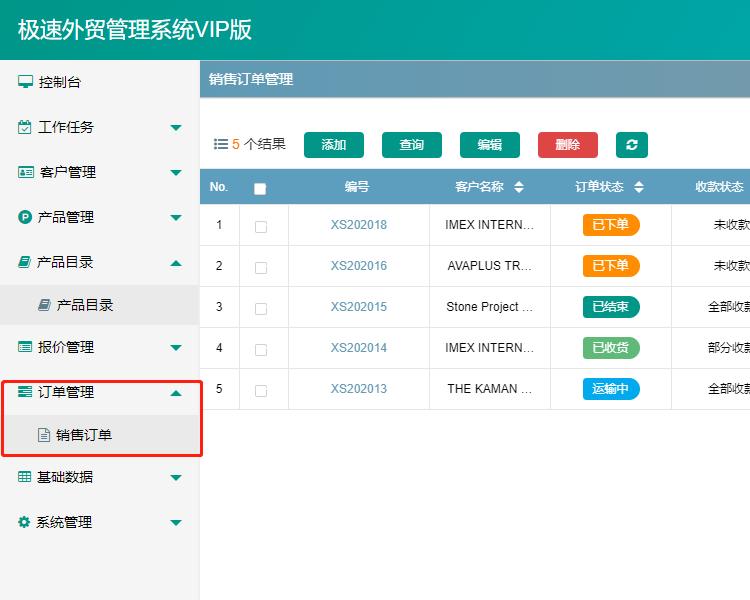Open the 系统管理 menu label
This screenshot has height=600, width=750.
[64, 522]
